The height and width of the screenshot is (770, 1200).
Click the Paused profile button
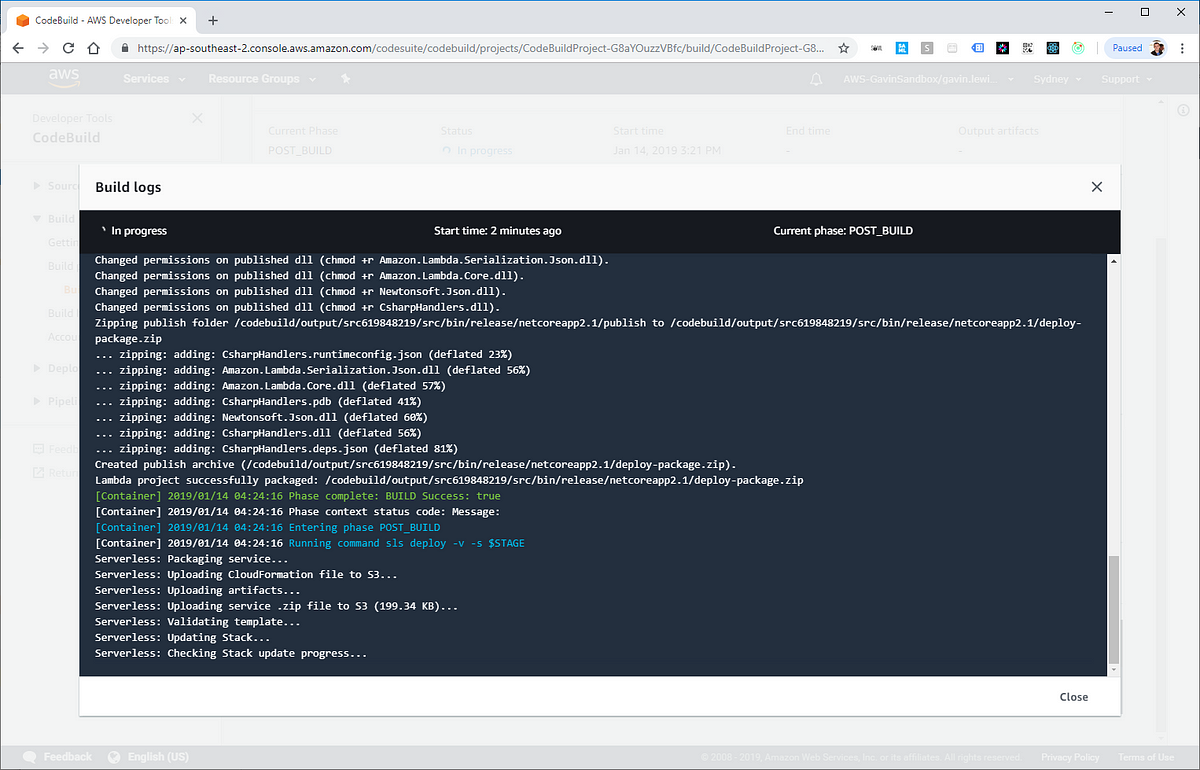[x=1135, y=48]
